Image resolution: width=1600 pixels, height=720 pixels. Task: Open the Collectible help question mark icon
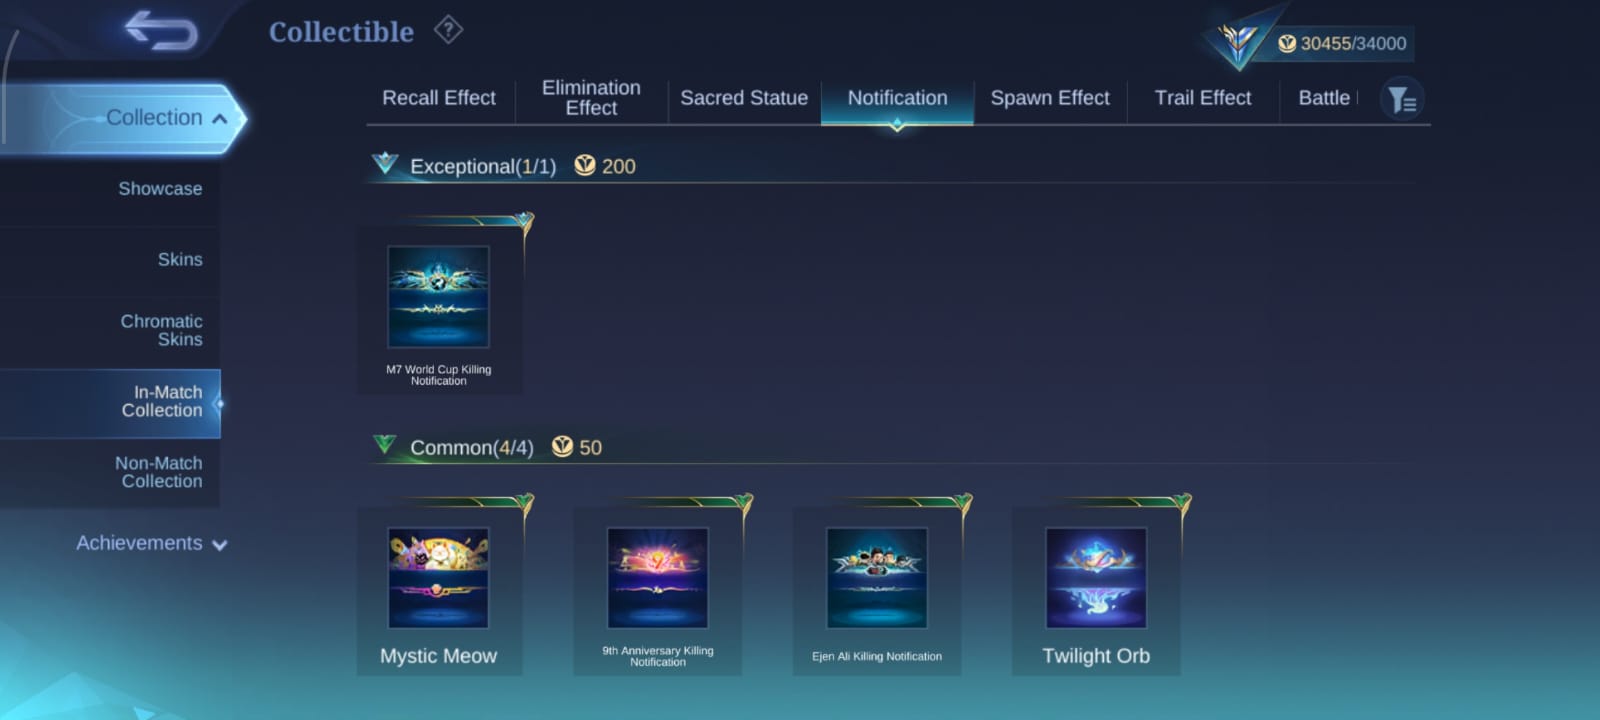(448, 30)
